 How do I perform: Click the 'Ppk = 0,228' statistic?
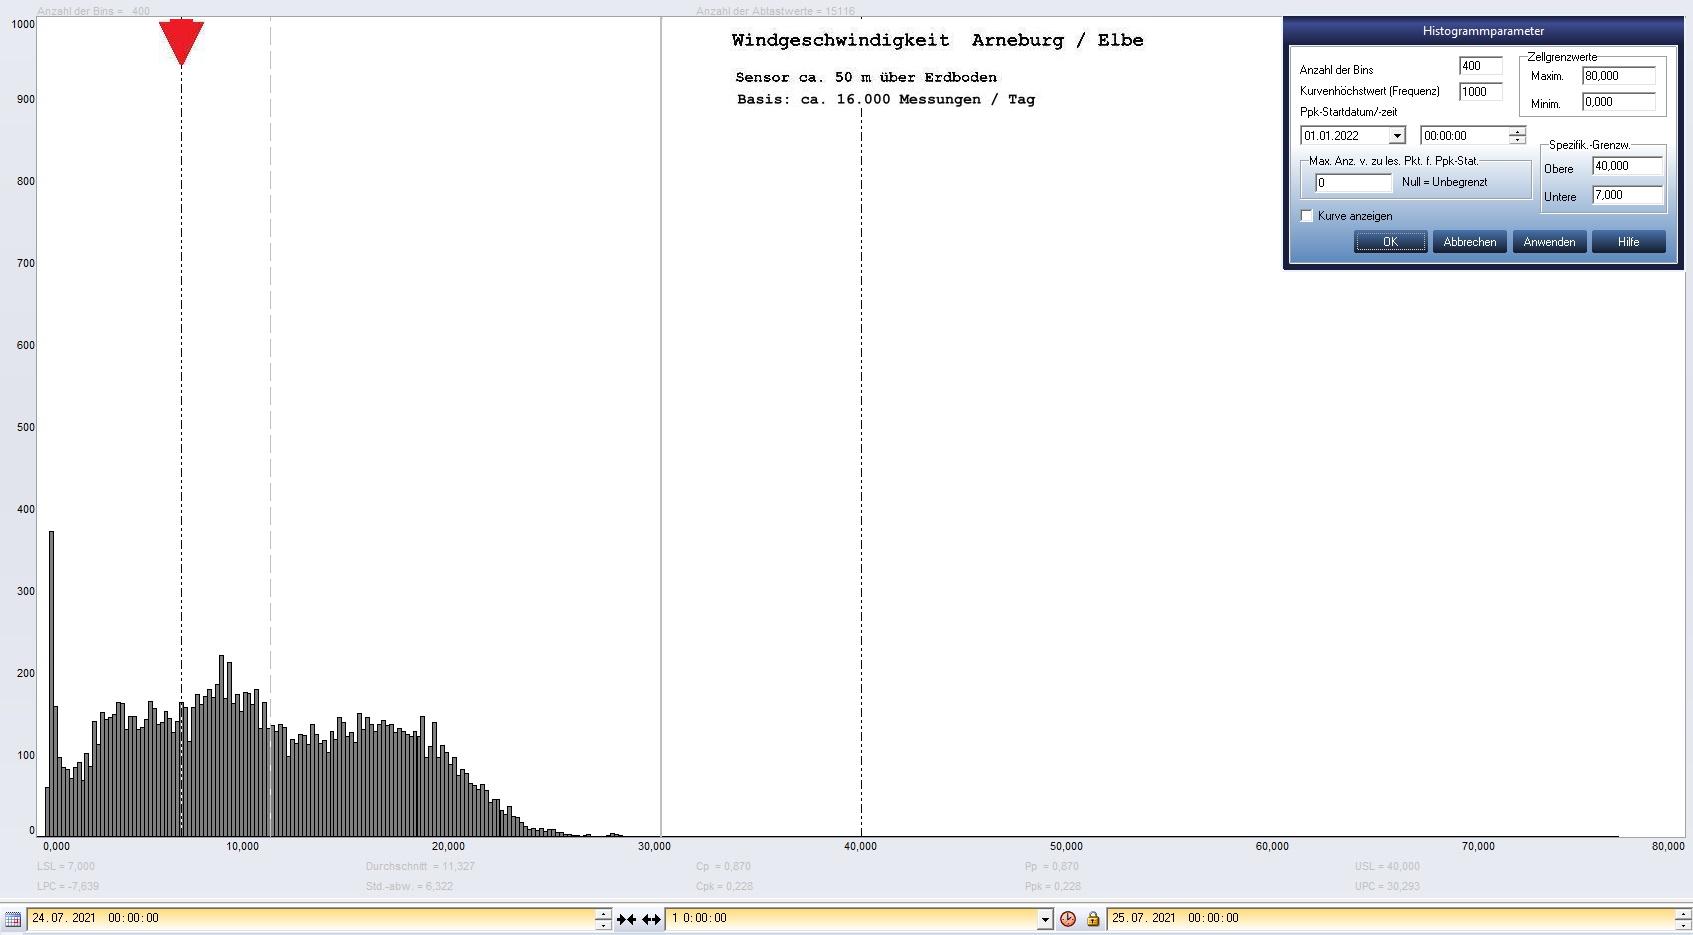[x=1053, y=887]
